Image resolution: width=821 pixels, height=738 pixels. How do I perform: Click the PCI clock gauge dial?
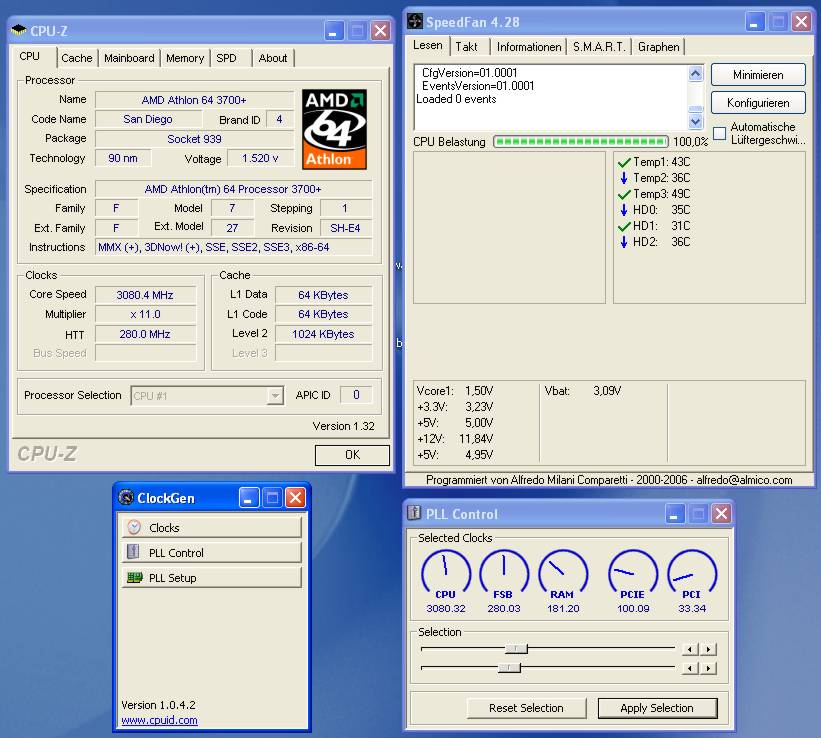(x=692, y=571)
